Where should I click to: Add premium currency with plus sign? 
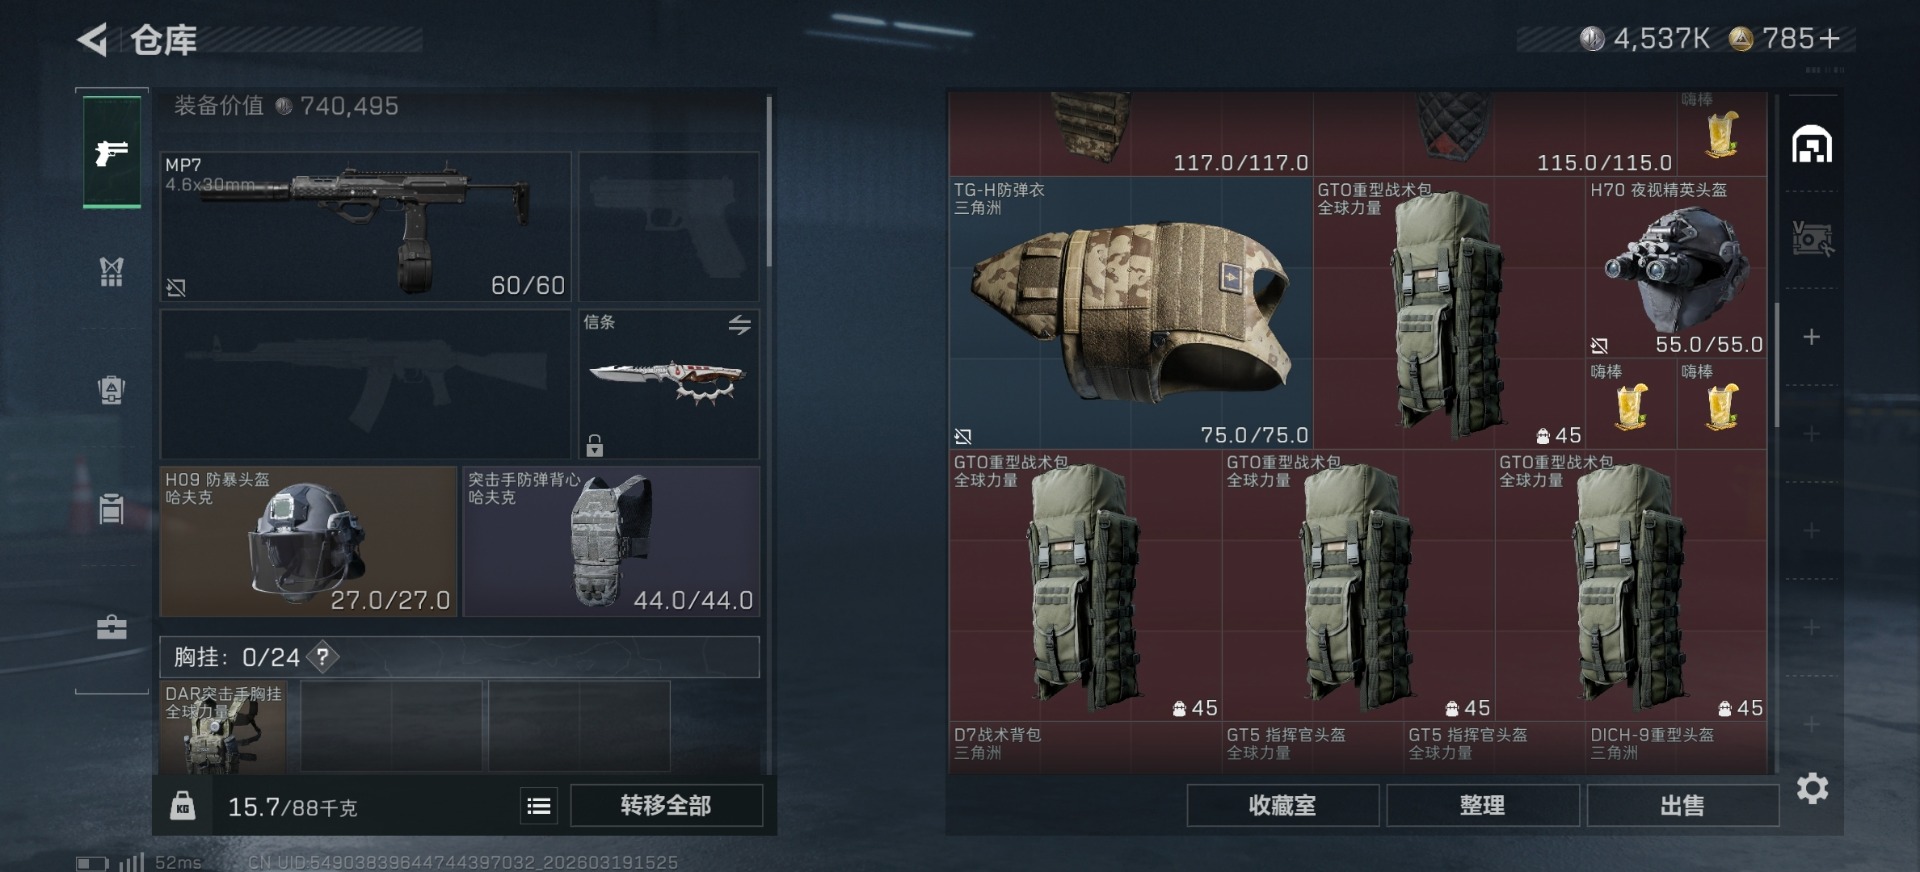click(x=1829, y=39)
